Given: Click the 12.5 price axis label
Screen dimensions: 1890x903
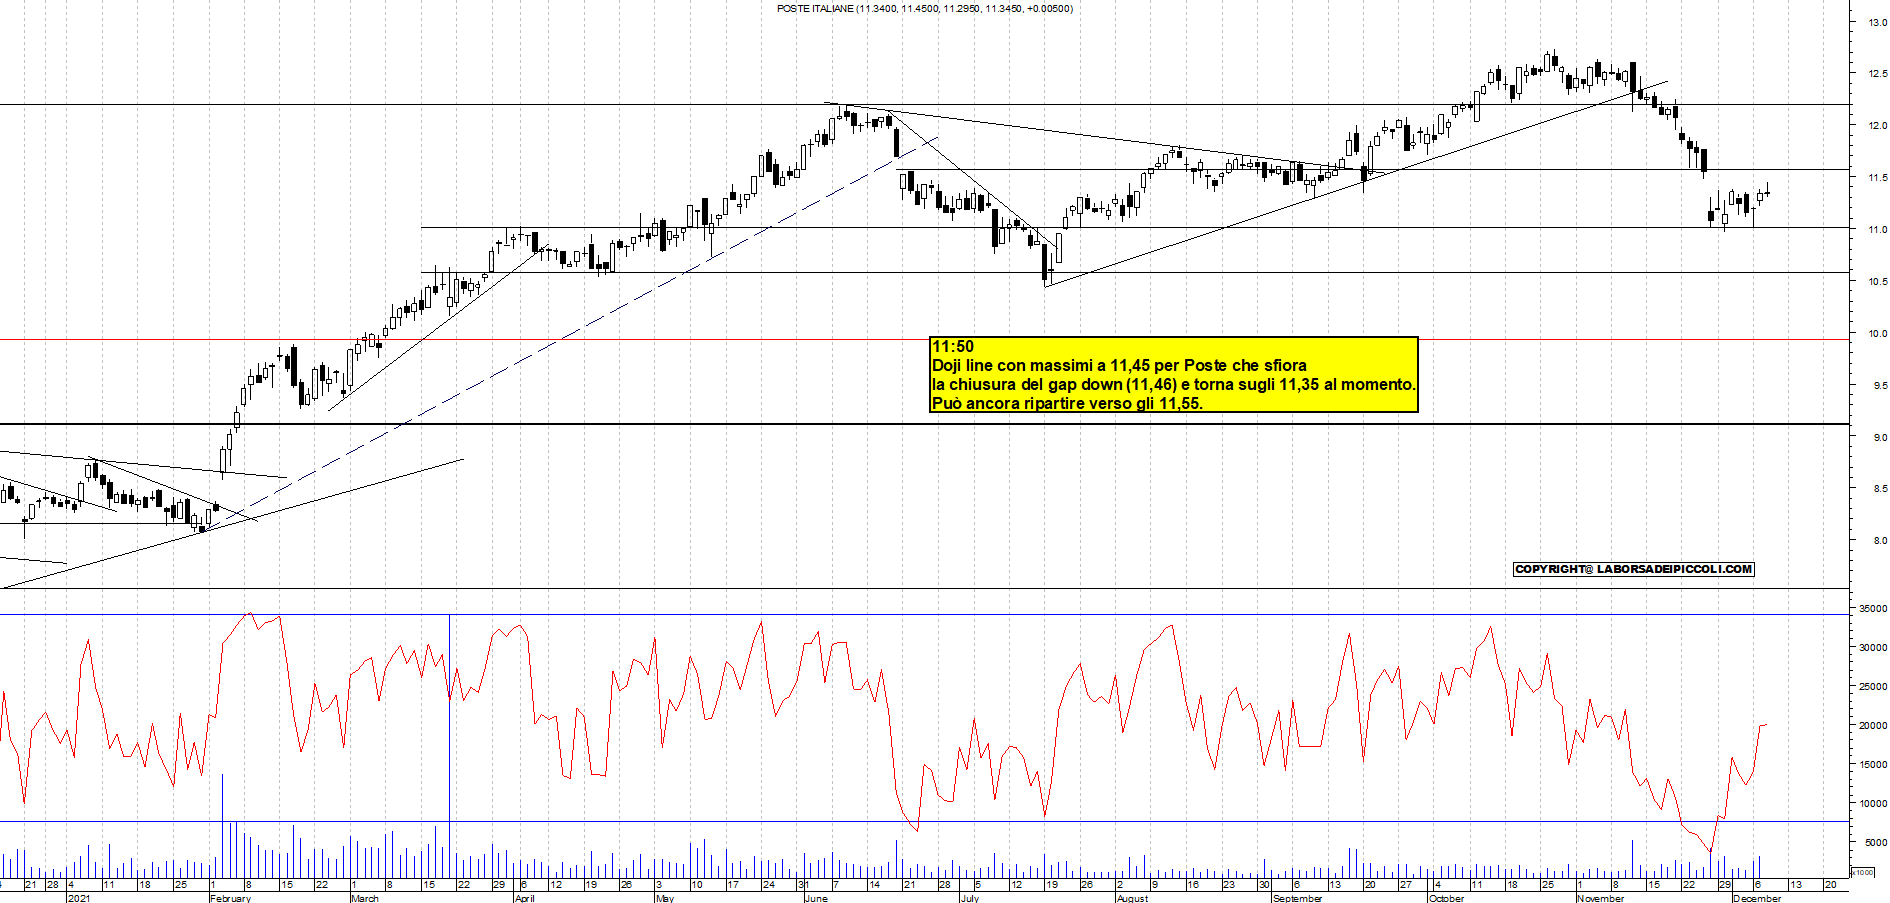Looking at the screenshot, I should (1877, 74).
